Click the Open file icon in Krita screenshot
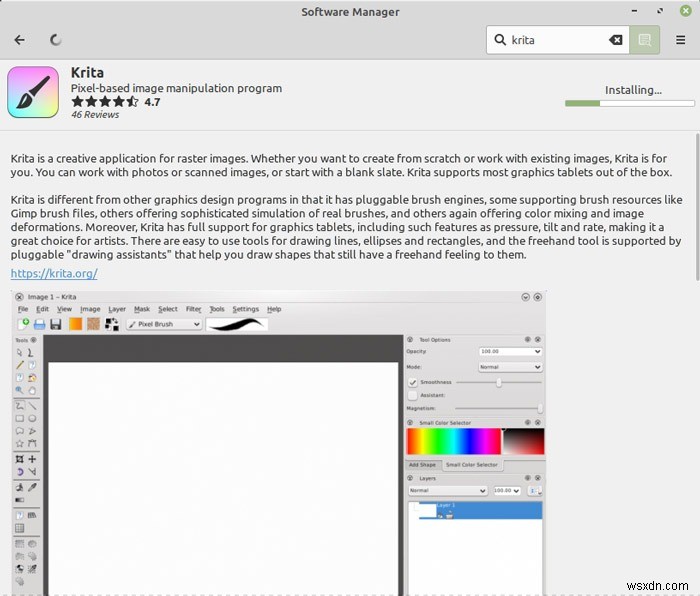The width and height of the screenshot is (700, 596). (x=39, y=324)
